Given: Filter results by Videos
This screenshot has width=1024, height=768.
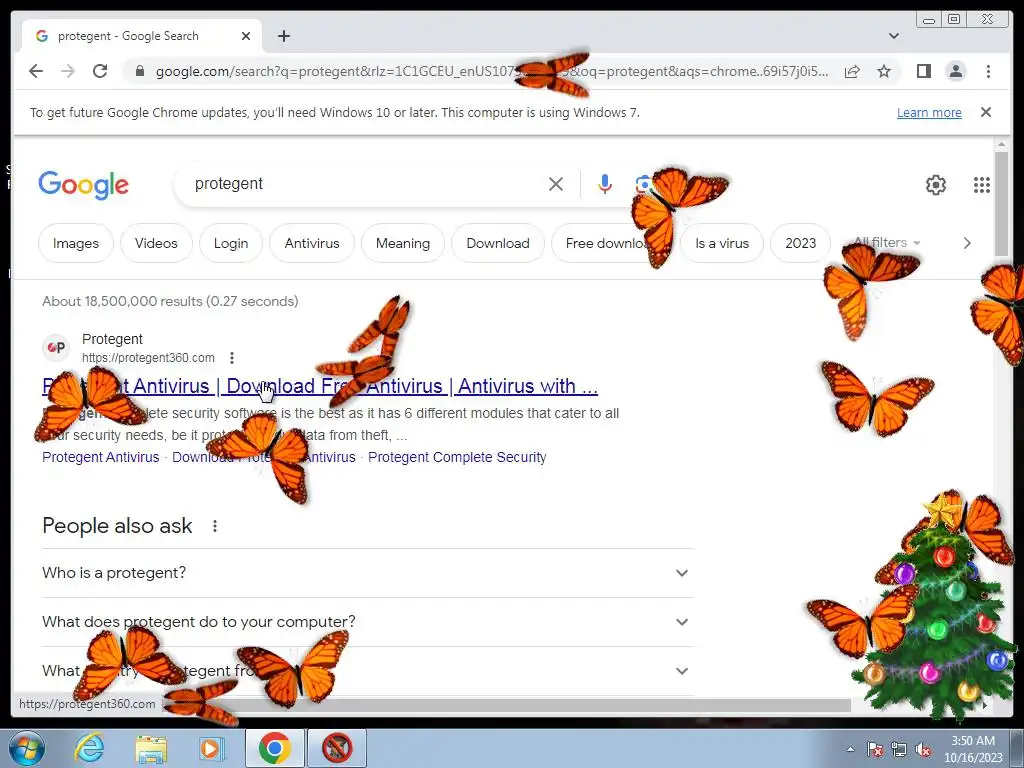Looking at the screenshot, I should [x=156, y=243].
